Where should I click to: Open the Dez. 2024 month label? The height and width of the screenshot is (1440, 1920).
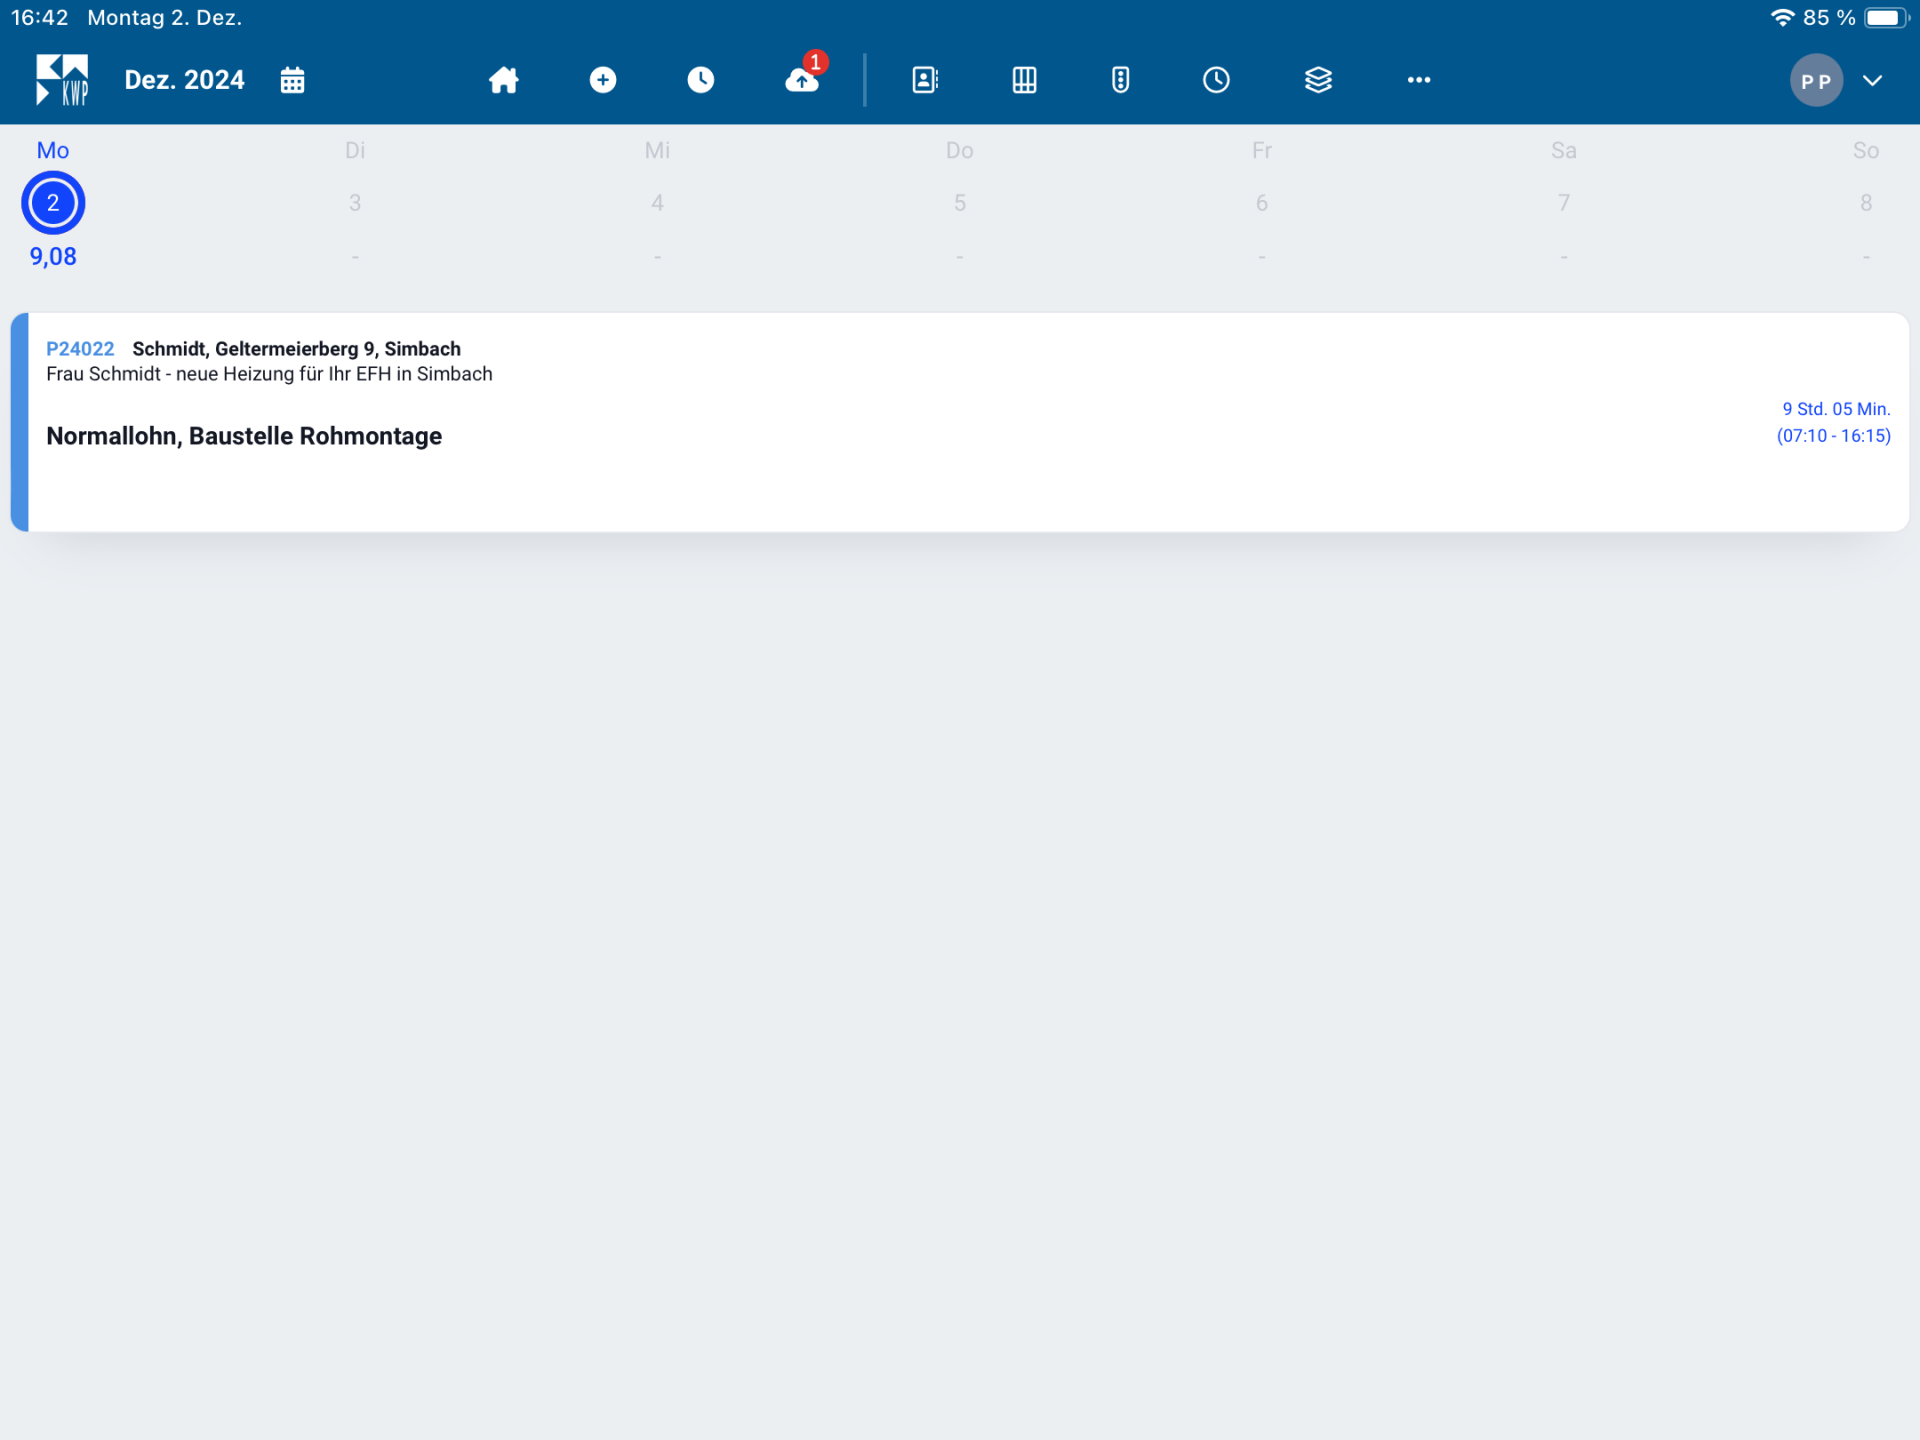click(x=184, y=80)
